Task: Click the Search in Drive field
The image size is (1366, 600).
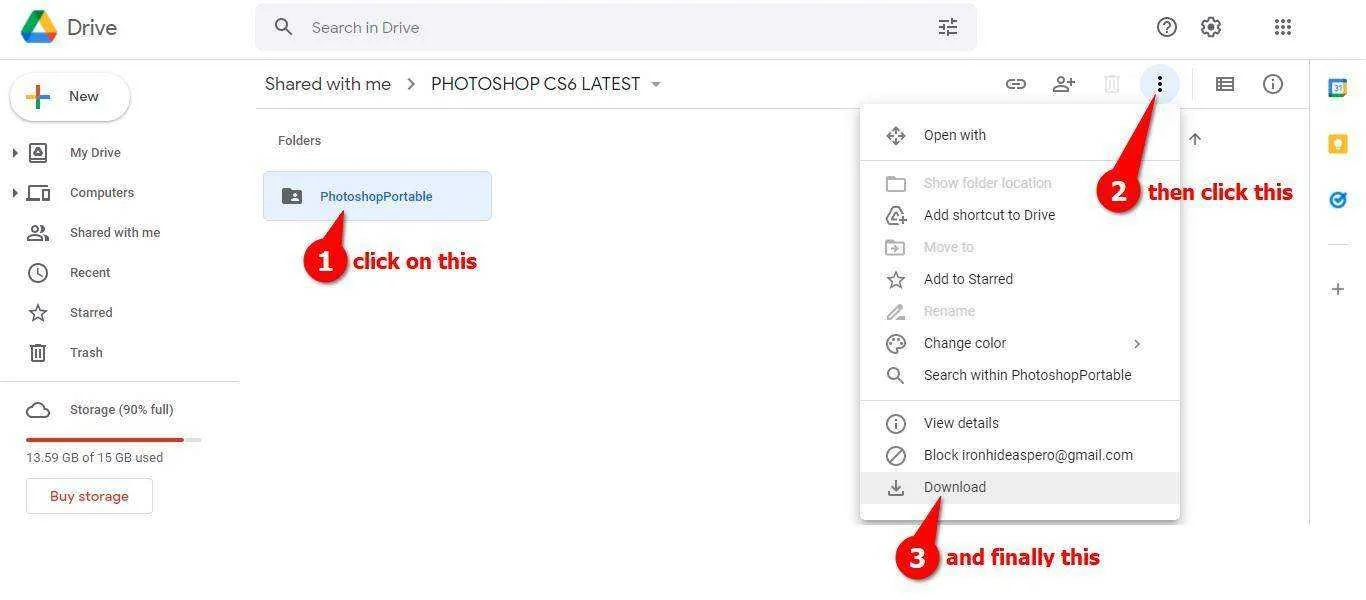Action: (616, 27)
